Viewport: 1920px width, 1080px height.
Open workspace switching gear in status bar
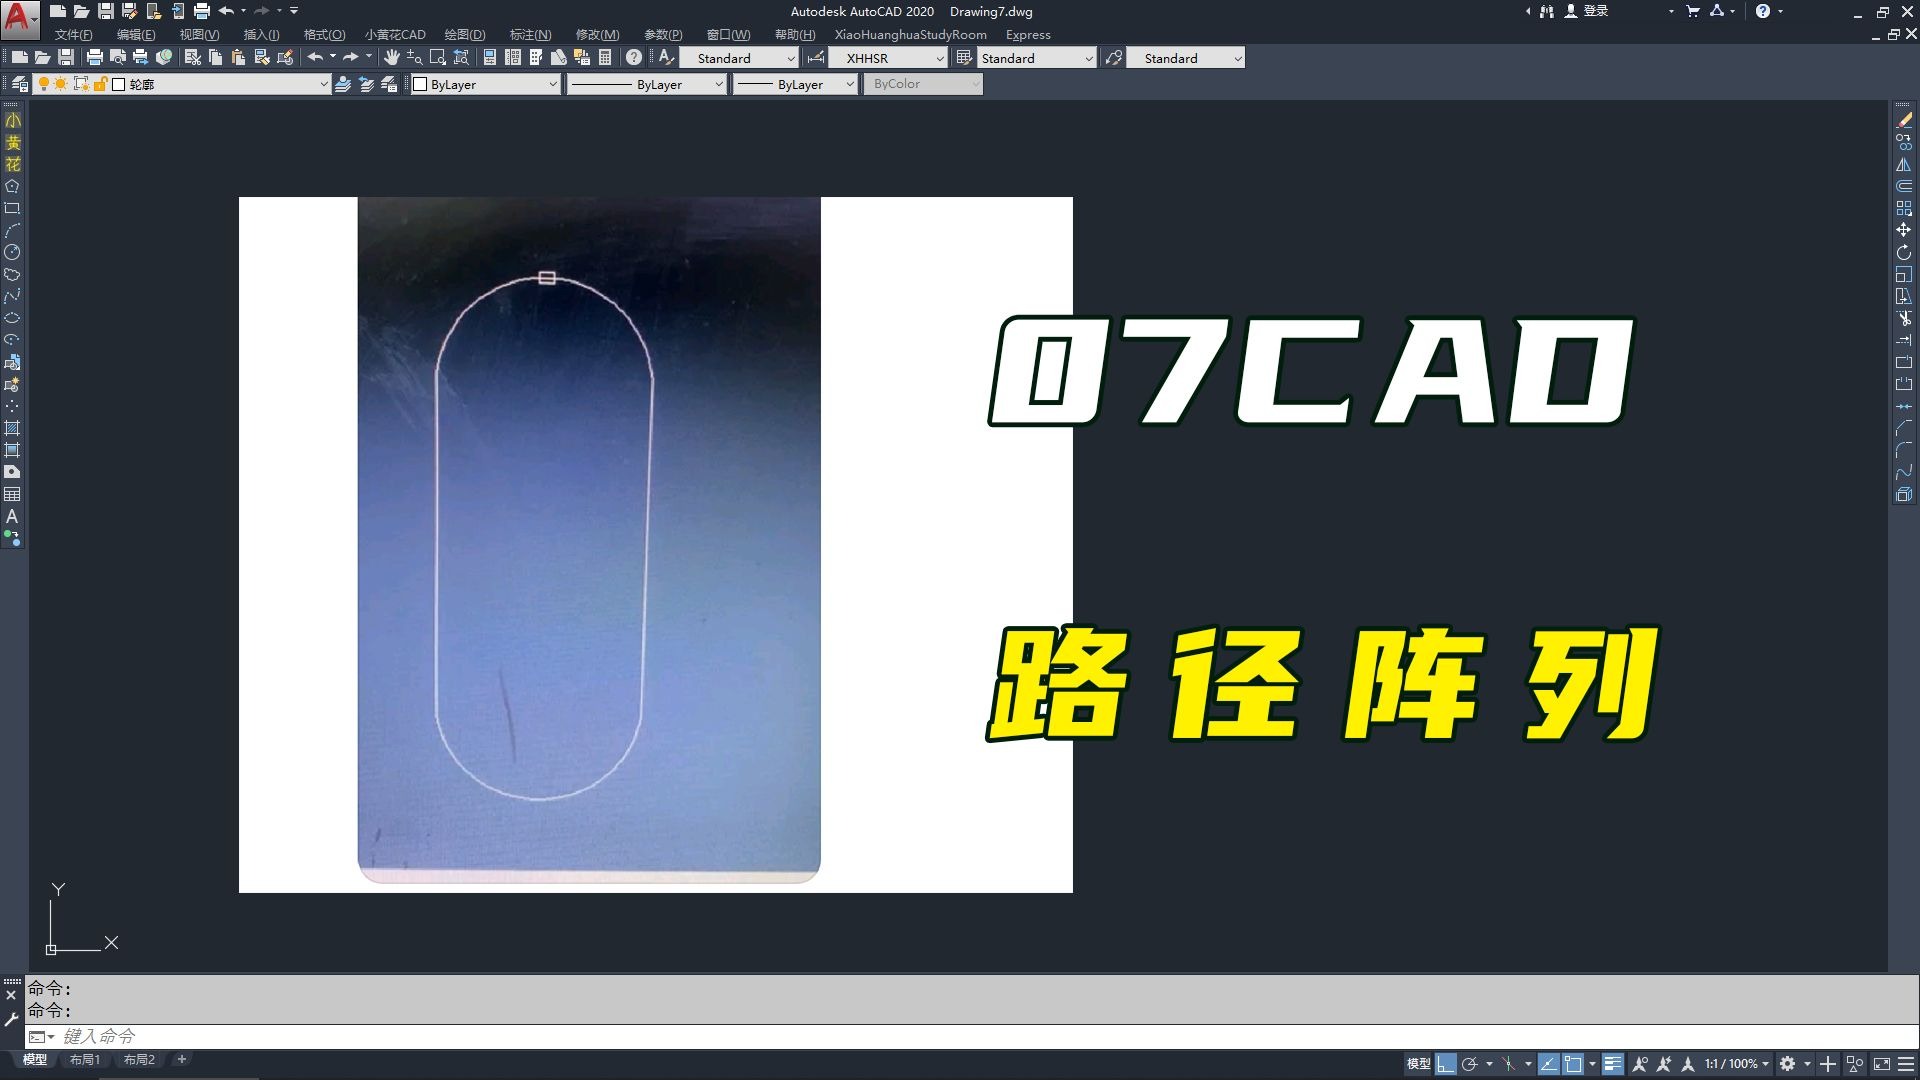coord(1788,1064)
